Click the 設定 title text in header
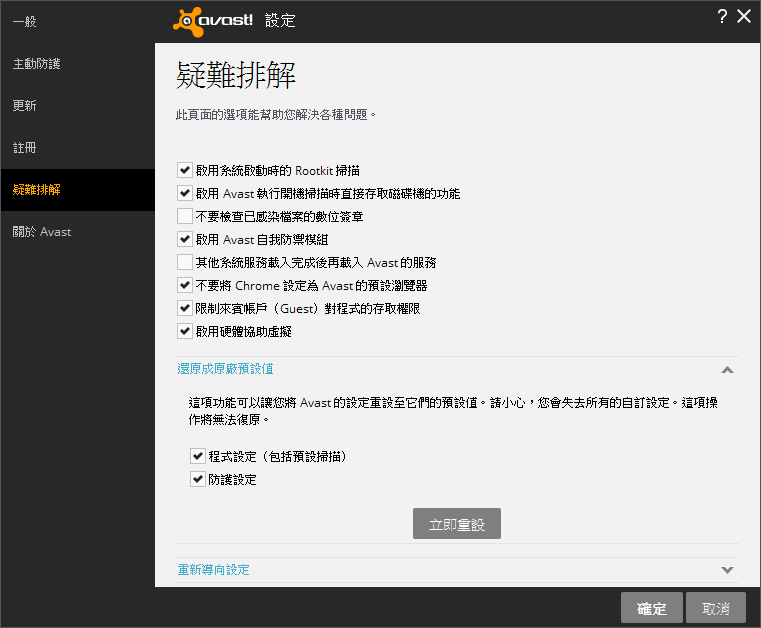This screenshot has width=761, height=628. 280,20
